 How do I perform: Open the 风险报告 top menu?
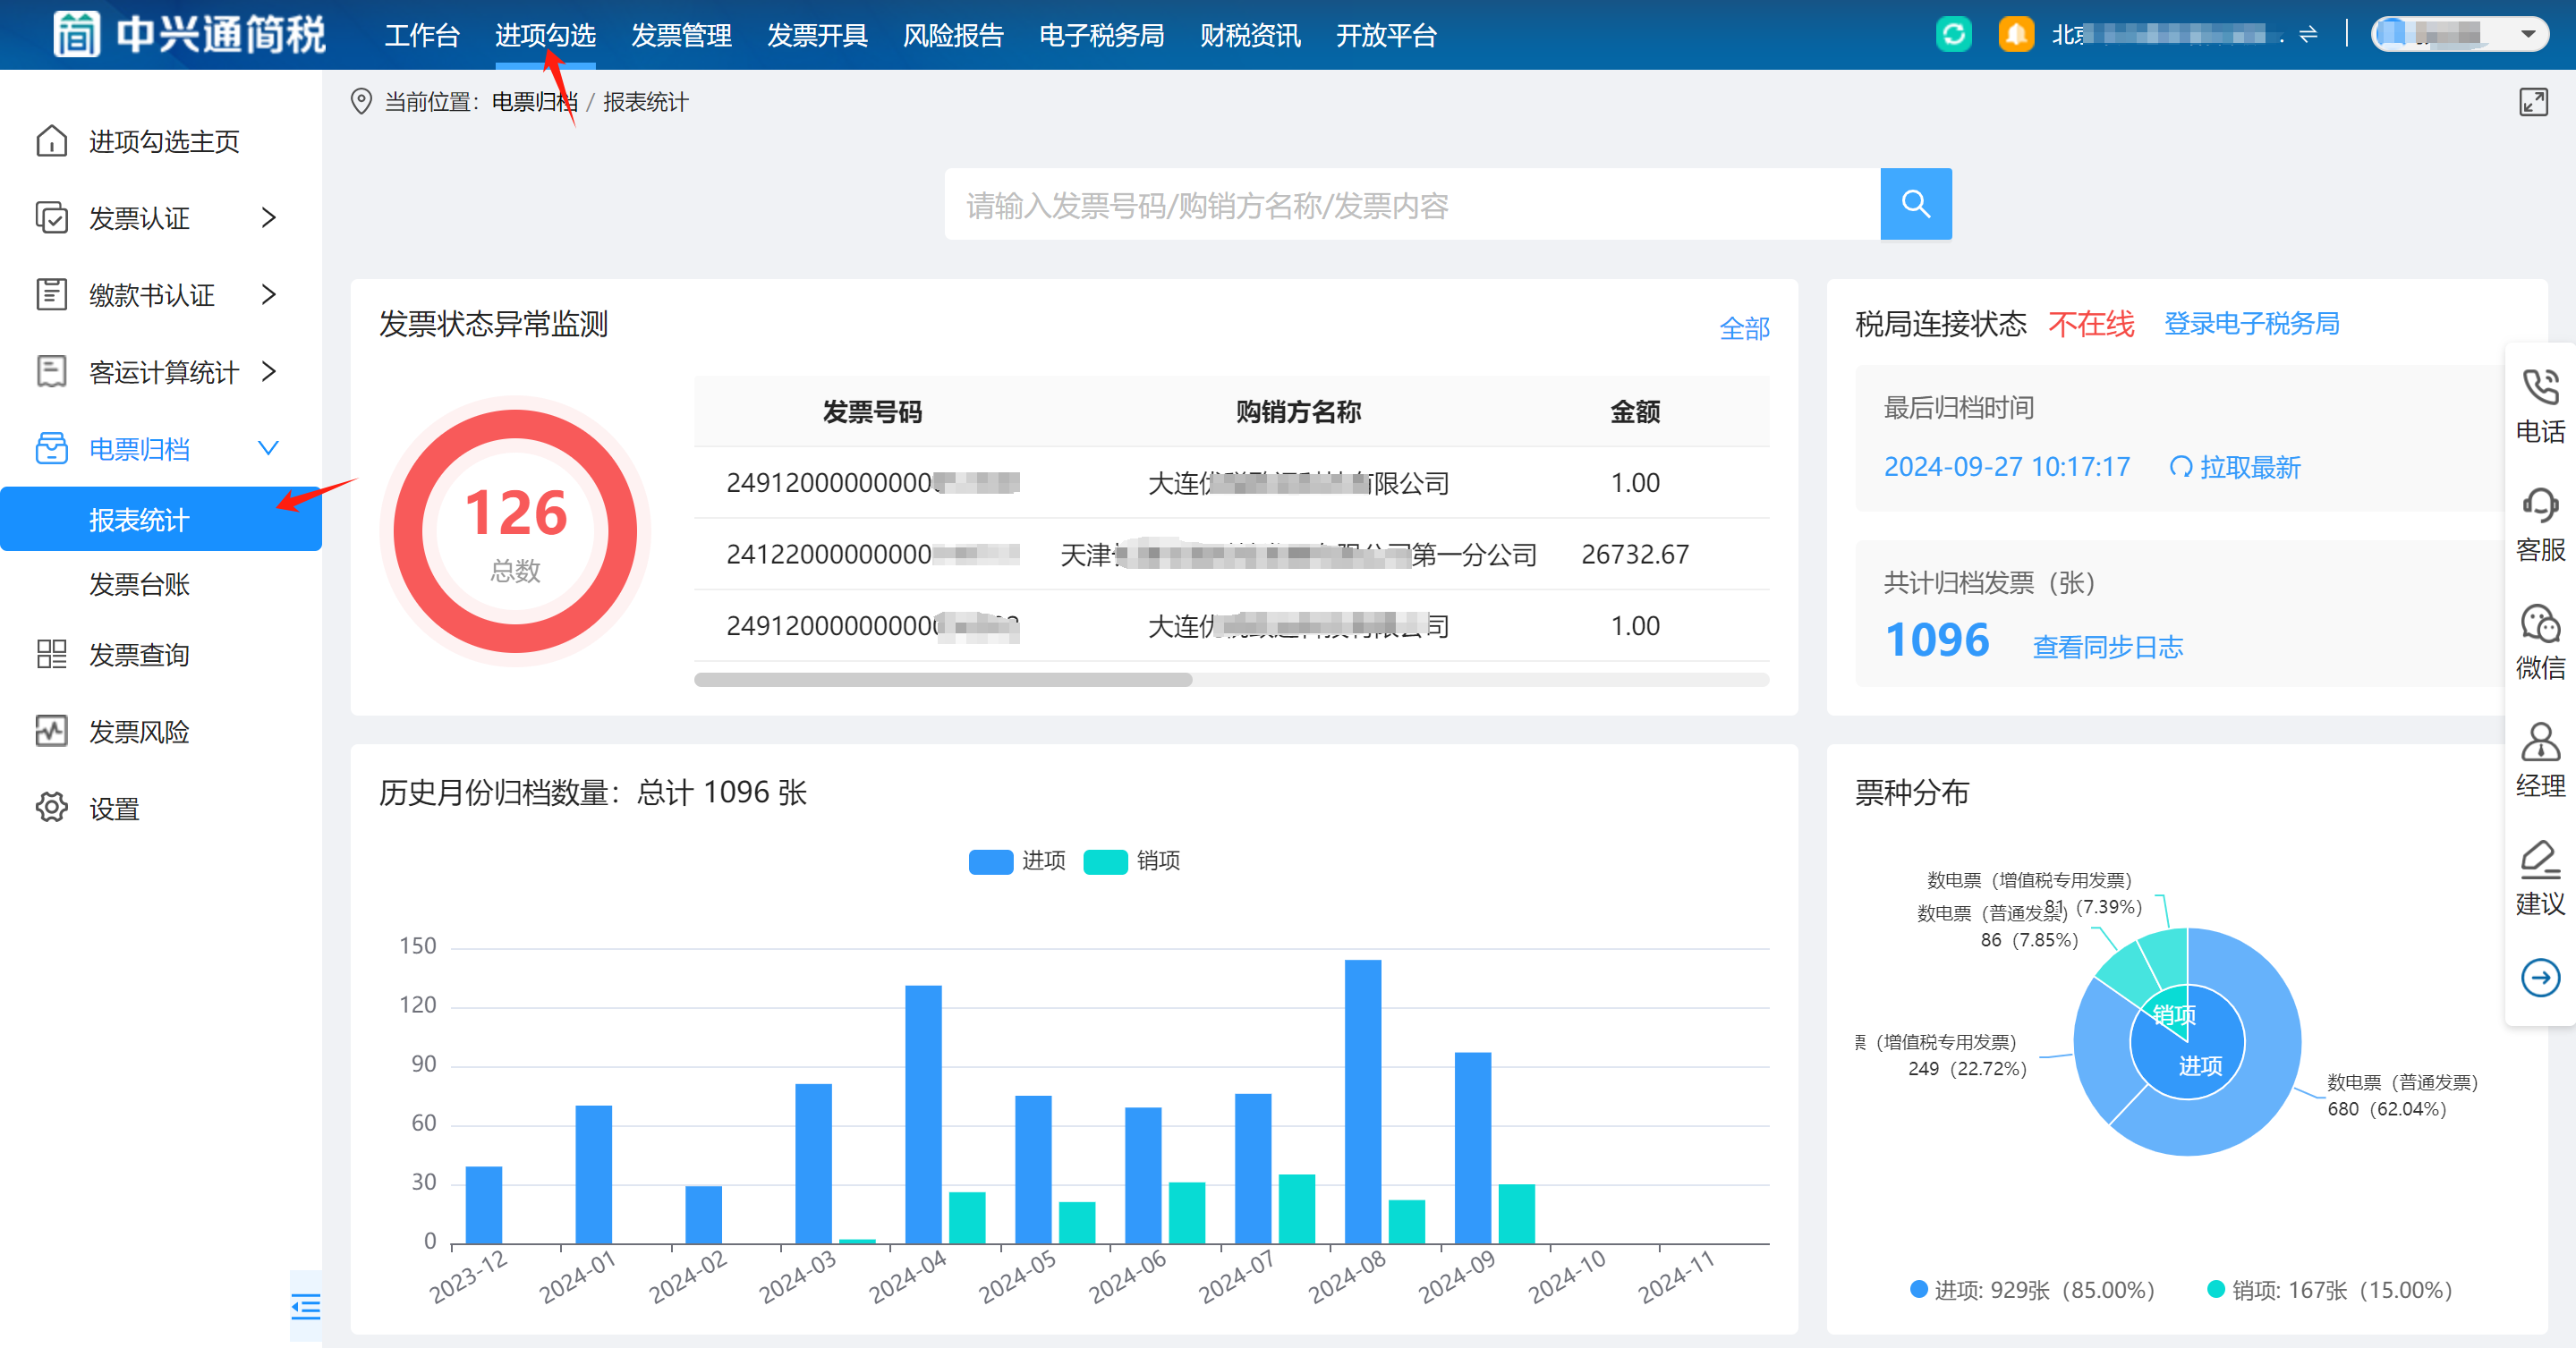(953, 36)
